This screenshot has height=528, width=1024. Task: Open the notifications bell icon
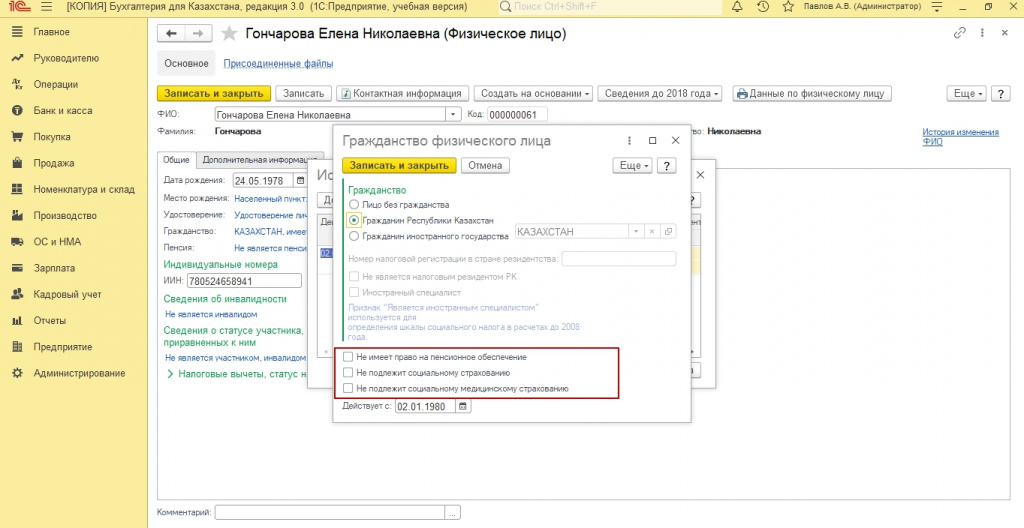737,7
